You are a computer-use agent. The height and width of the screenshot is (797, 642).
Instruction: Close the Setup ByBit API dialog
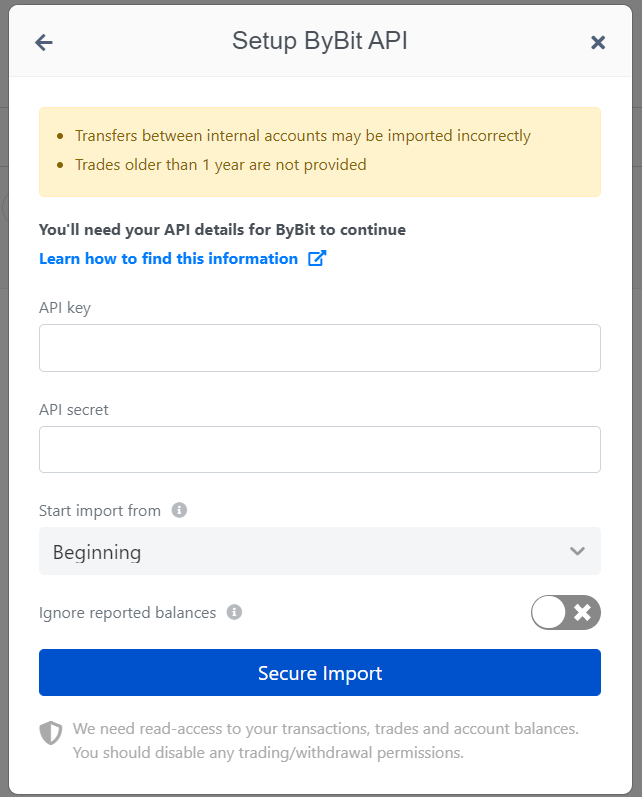tap(598, 42)
